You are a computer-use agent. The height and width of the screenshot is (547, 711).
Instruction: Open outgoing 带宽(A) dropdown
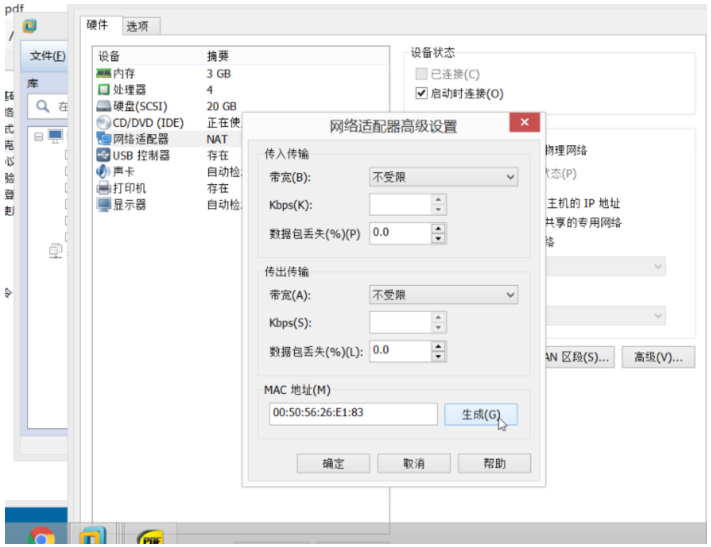click(x=443, y=295)
